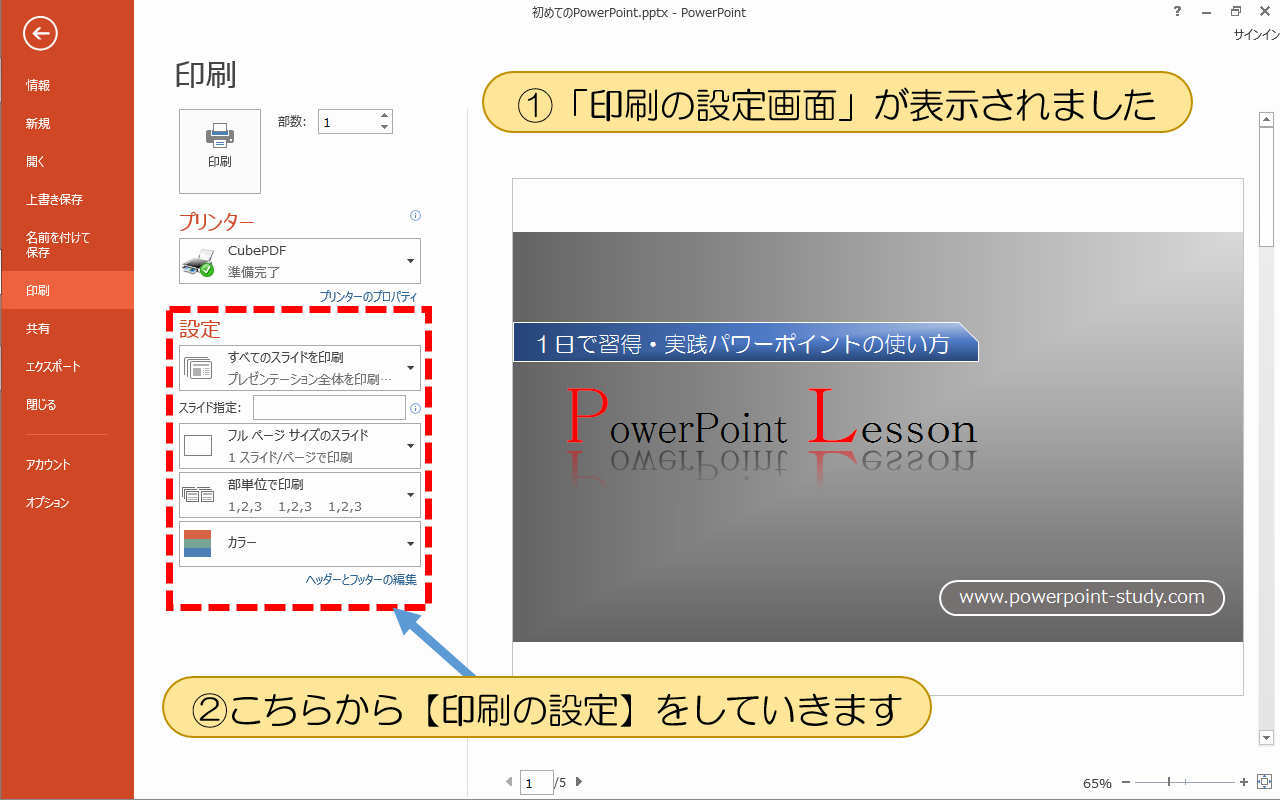Select 情報 in the backstage menu
Image resolution: width=1280 pixels, height=800 pixels.
coord(67,86)
